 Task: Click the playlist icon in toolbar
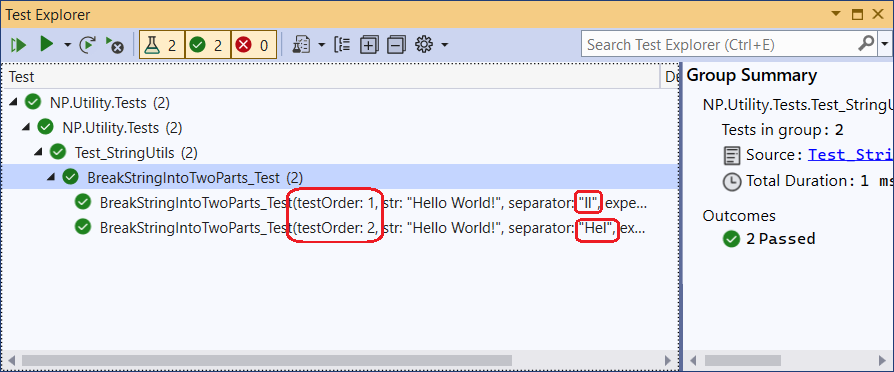click(301, 45)
